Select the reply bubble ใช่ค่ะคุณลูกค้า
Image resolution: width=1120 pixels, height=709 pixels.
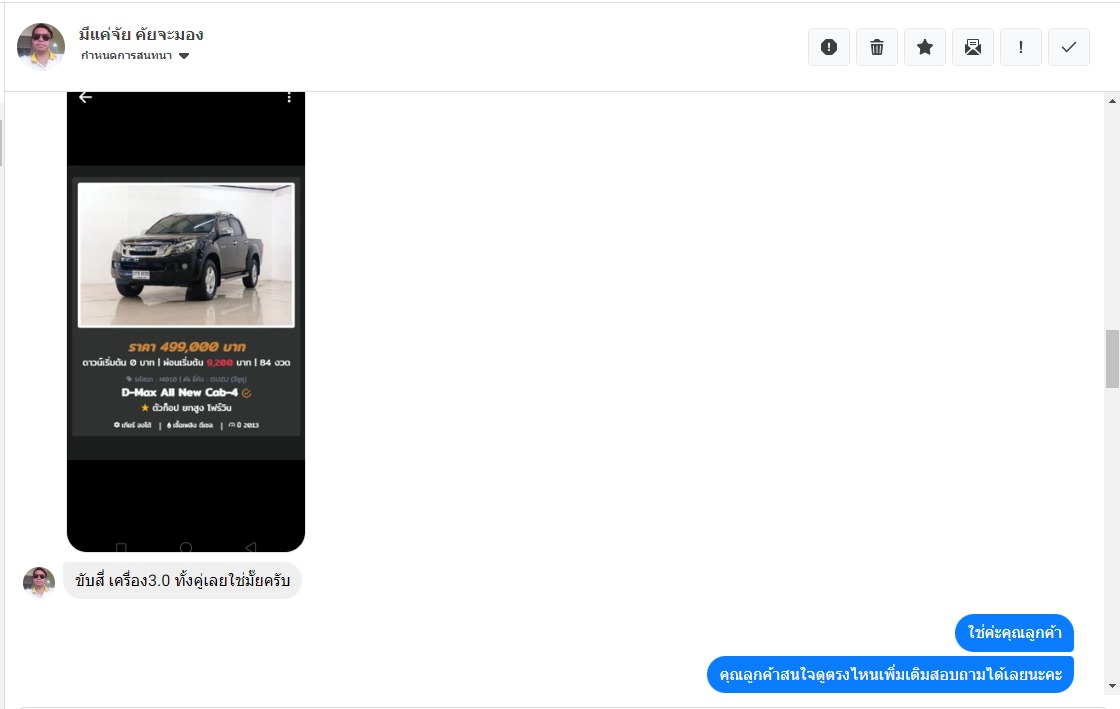click(x=1014, y=633)
